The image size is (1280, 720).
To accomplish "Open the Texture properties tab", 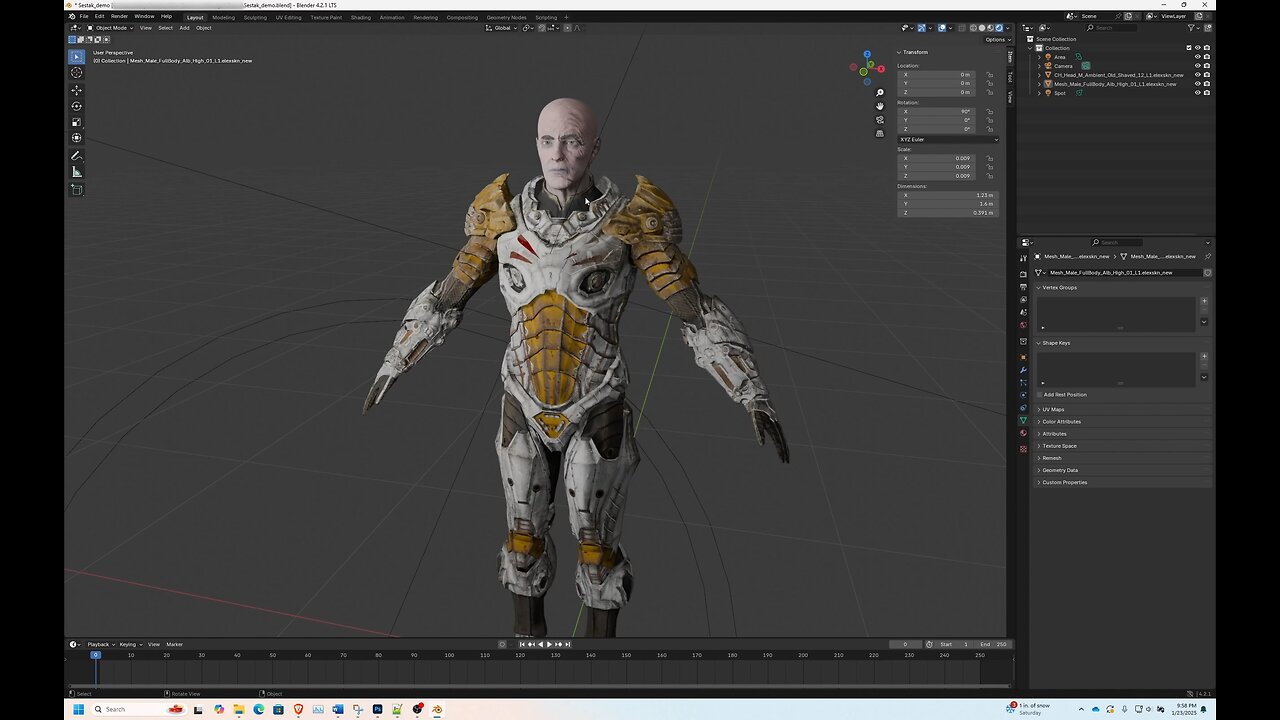I will click(1023, 449).
